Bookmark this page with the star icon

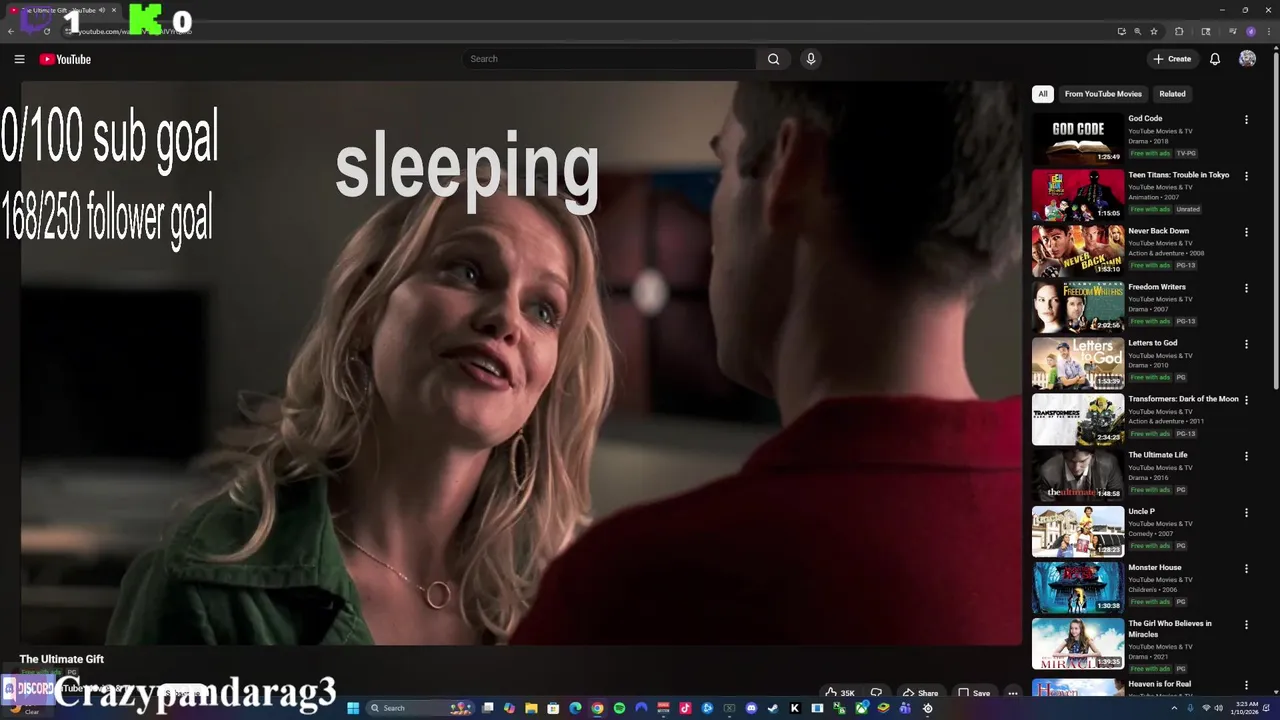click(x=1154, y=31)
